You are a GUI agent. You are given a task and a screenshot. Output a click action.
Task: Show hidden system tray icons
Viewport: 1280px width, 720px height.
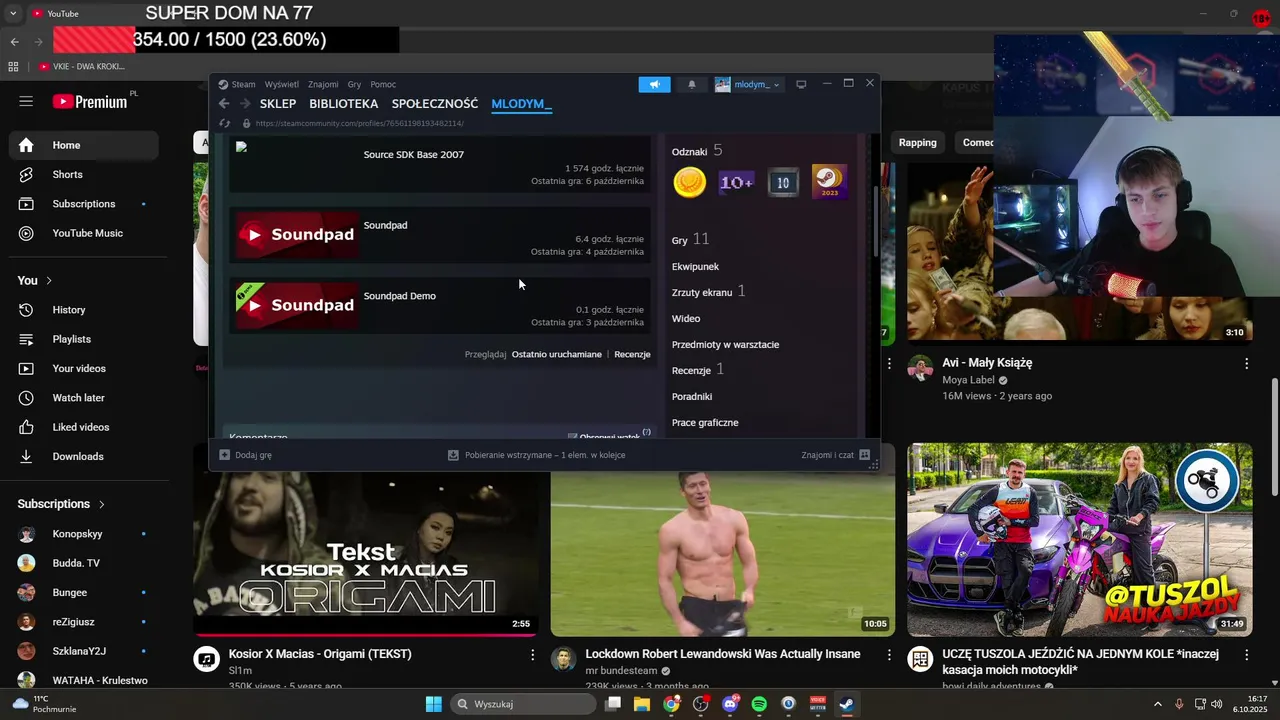click(x=1158, y=704)
